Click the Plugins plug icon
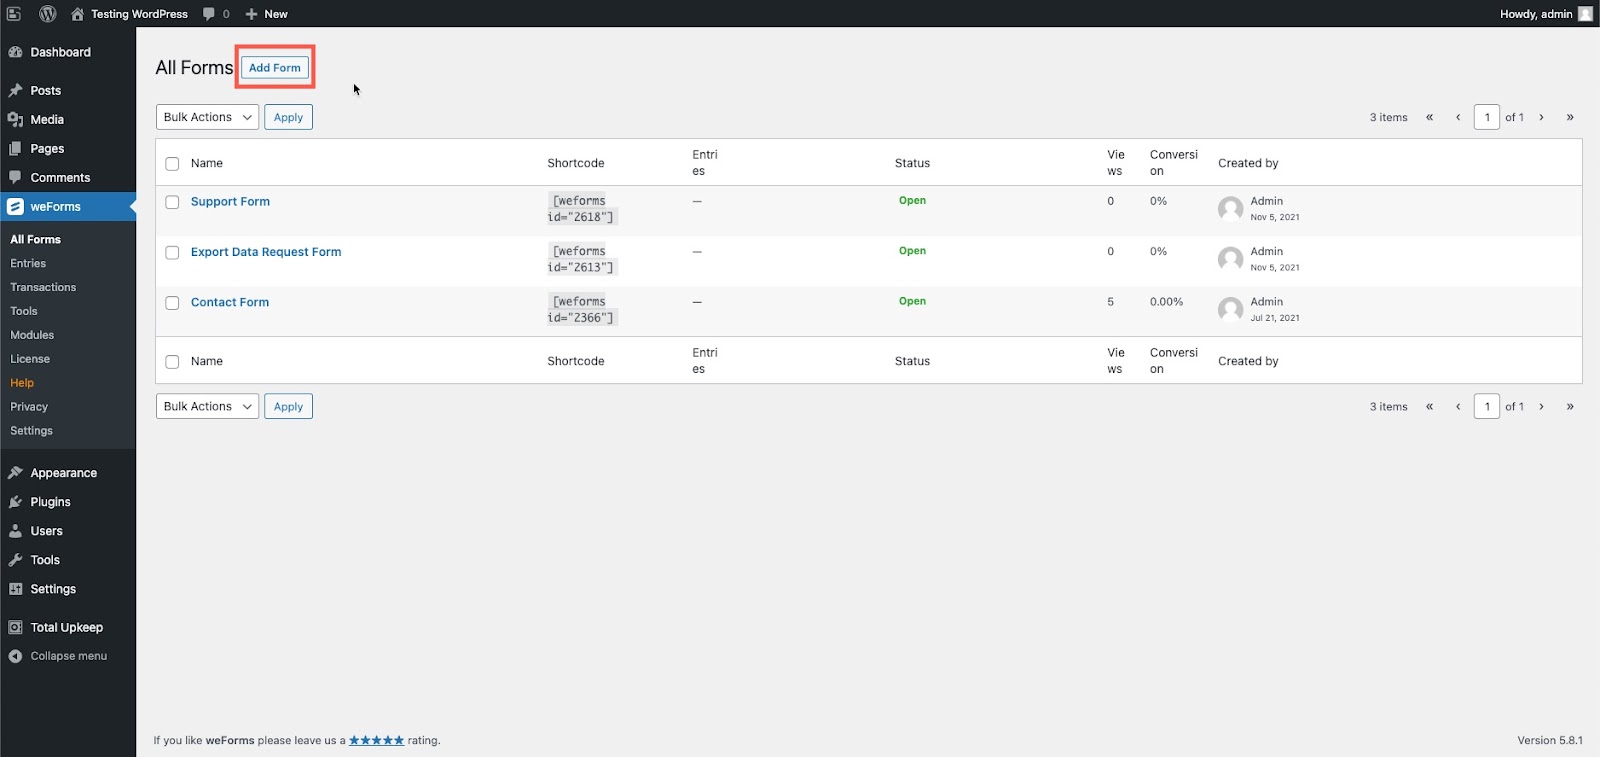The image size is (1600, 757). tap(16, 501)
